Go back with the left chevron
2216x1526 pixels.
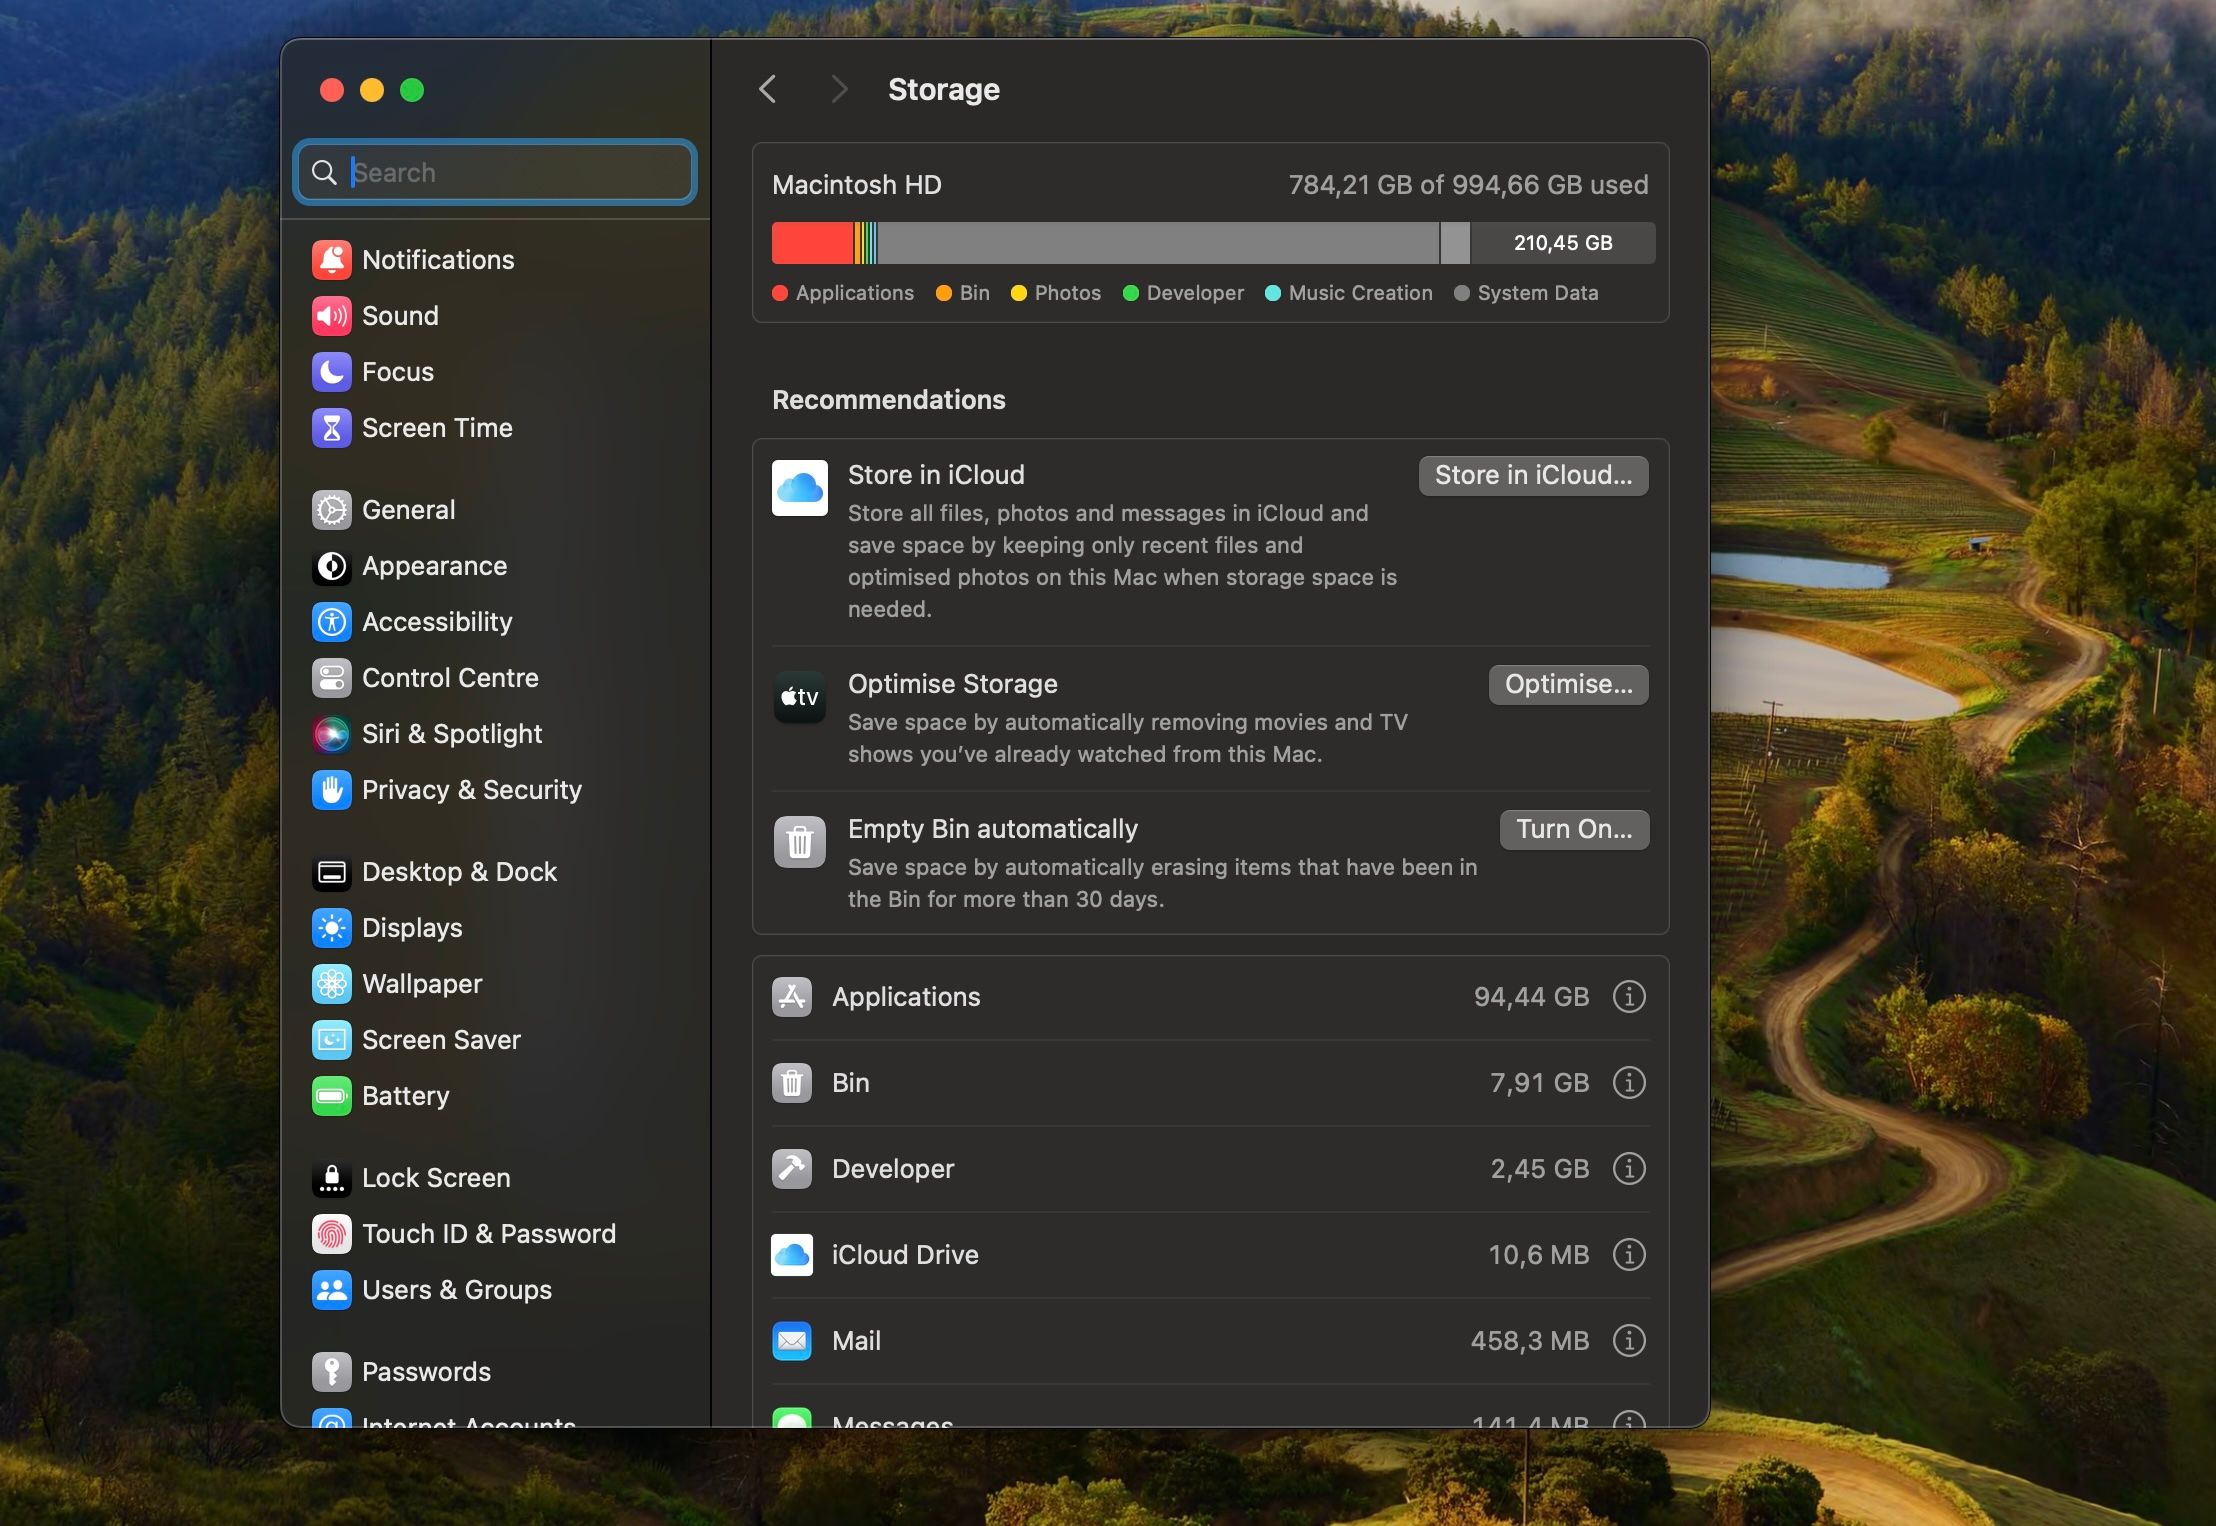(768, 90)
